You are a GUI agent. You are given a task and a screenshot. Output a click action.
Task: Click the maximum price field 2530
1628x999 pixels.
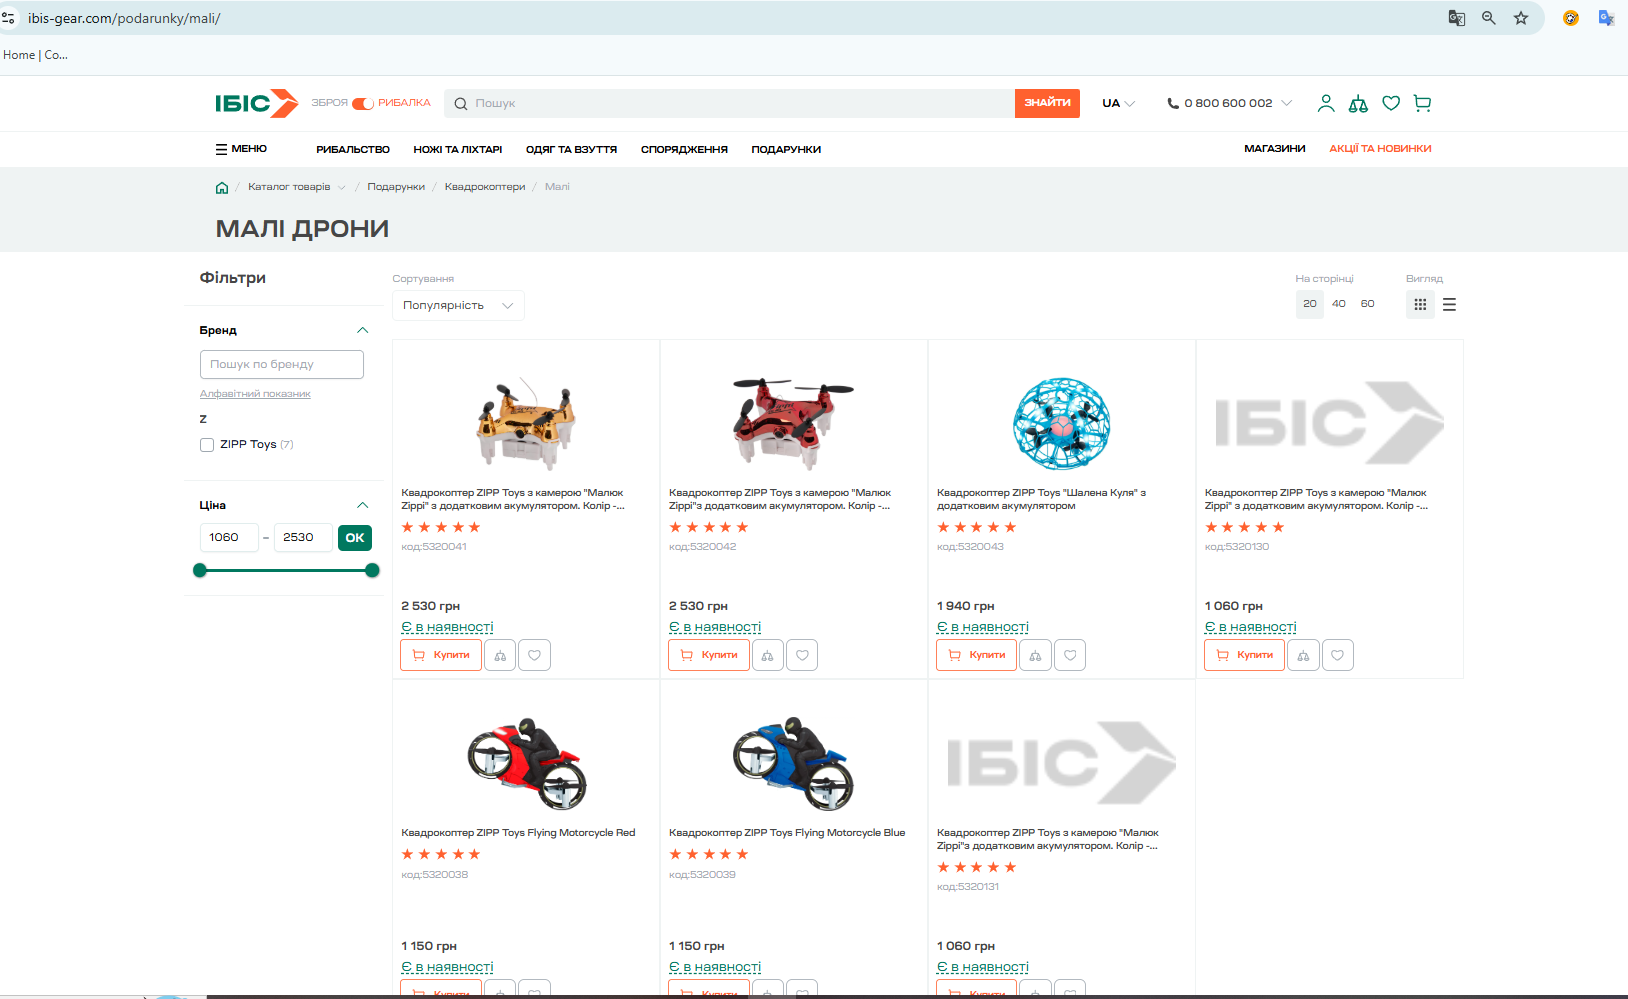(x=303, y=538)
